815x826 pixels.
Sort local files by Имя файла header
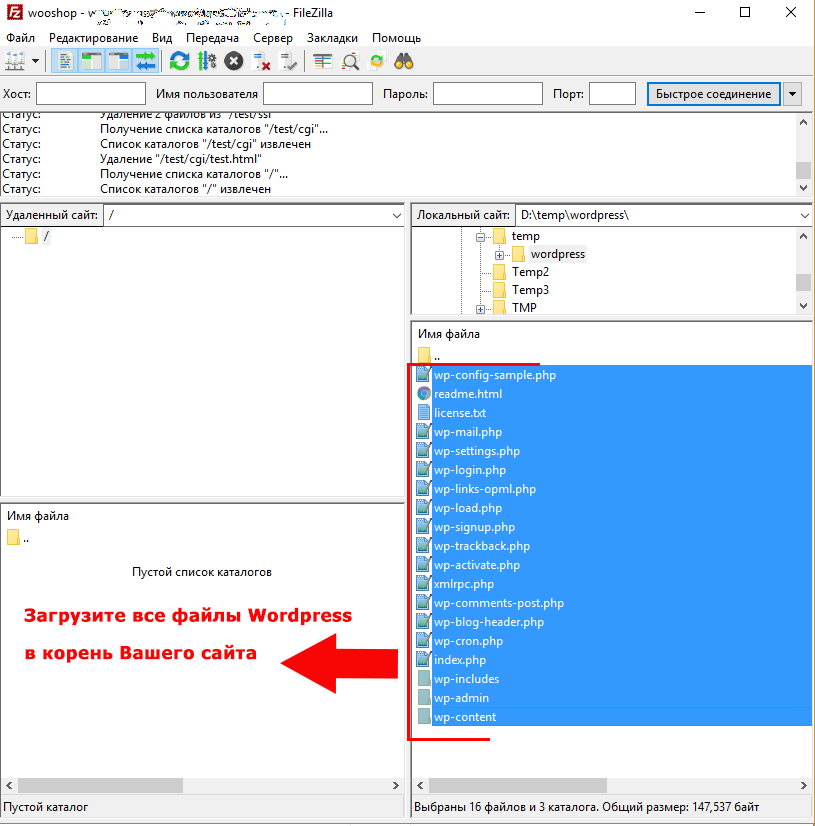tap(449, 334)
